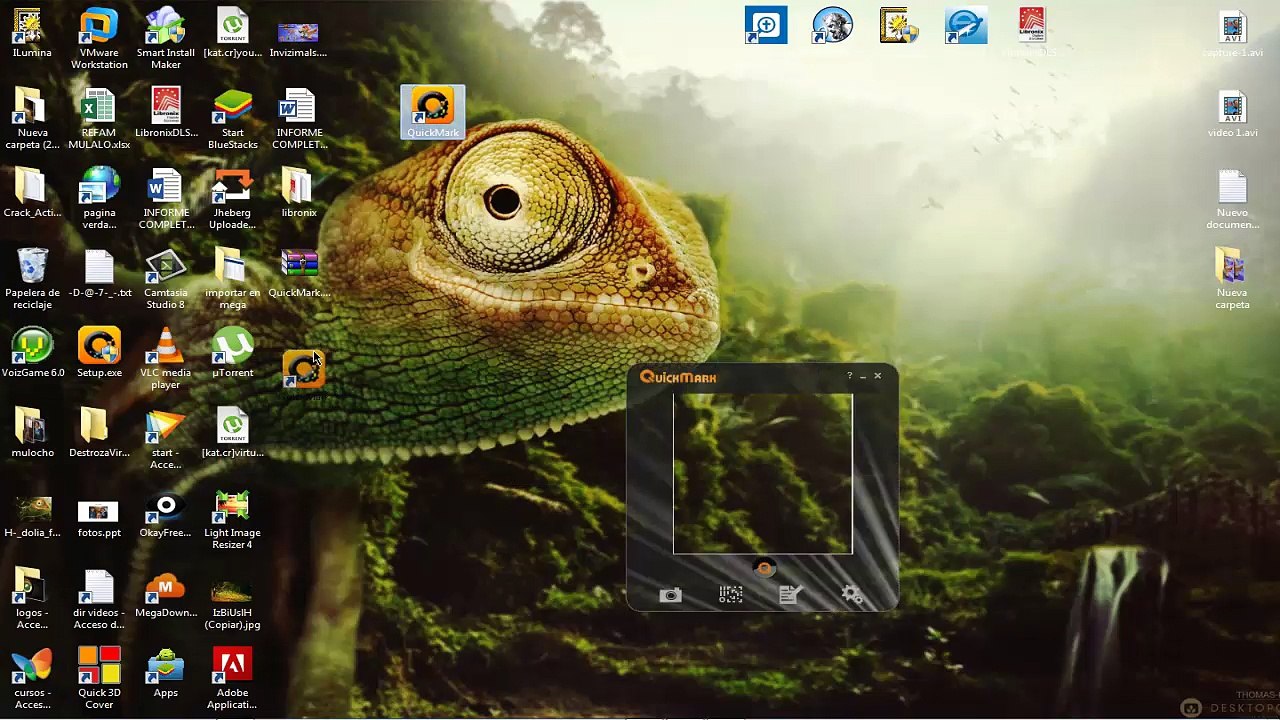The height and width of the screenshot is (720, 1280).
Task: Select the Crack_Acti... folder
Action: 32,192
